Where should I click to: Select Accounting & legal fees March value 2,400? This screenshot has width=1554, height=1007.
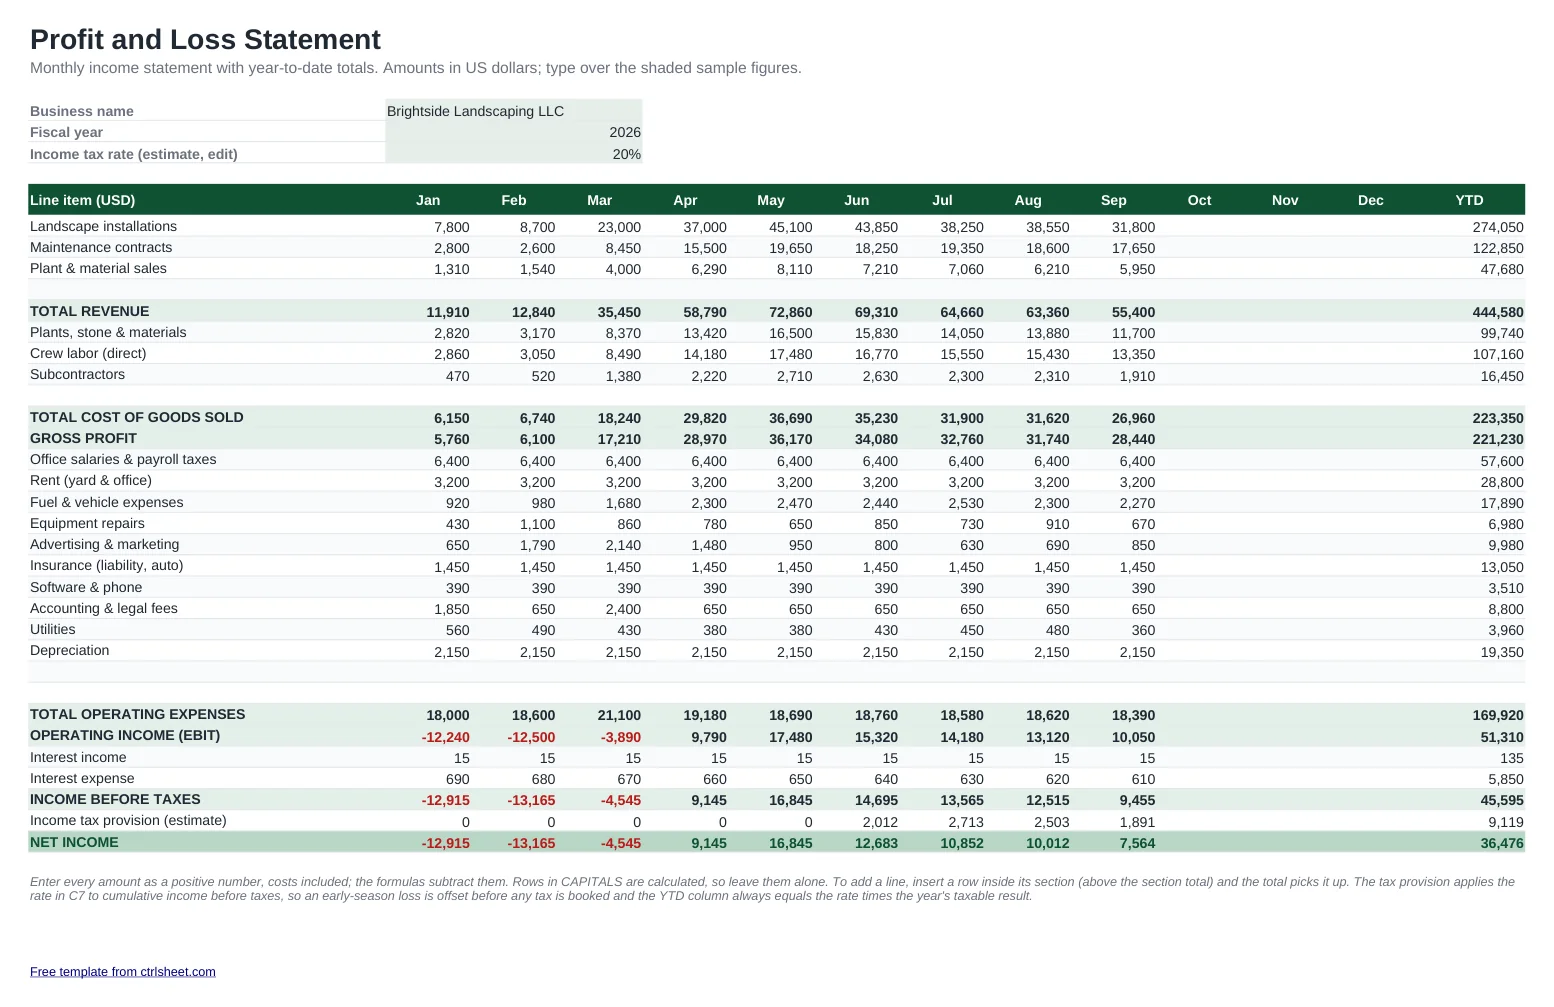coord(623,609)
